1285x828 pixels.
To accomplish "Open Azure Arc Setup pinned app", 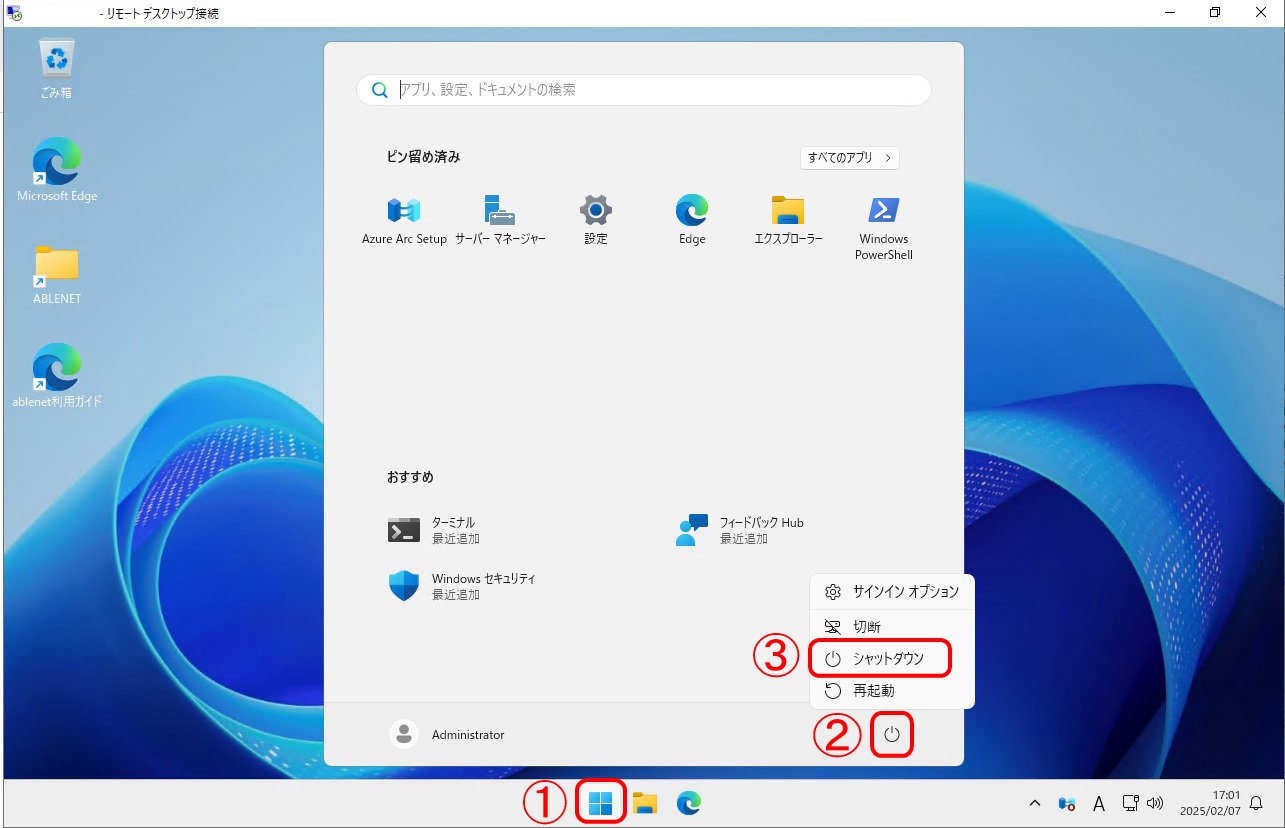I will 404,219.
